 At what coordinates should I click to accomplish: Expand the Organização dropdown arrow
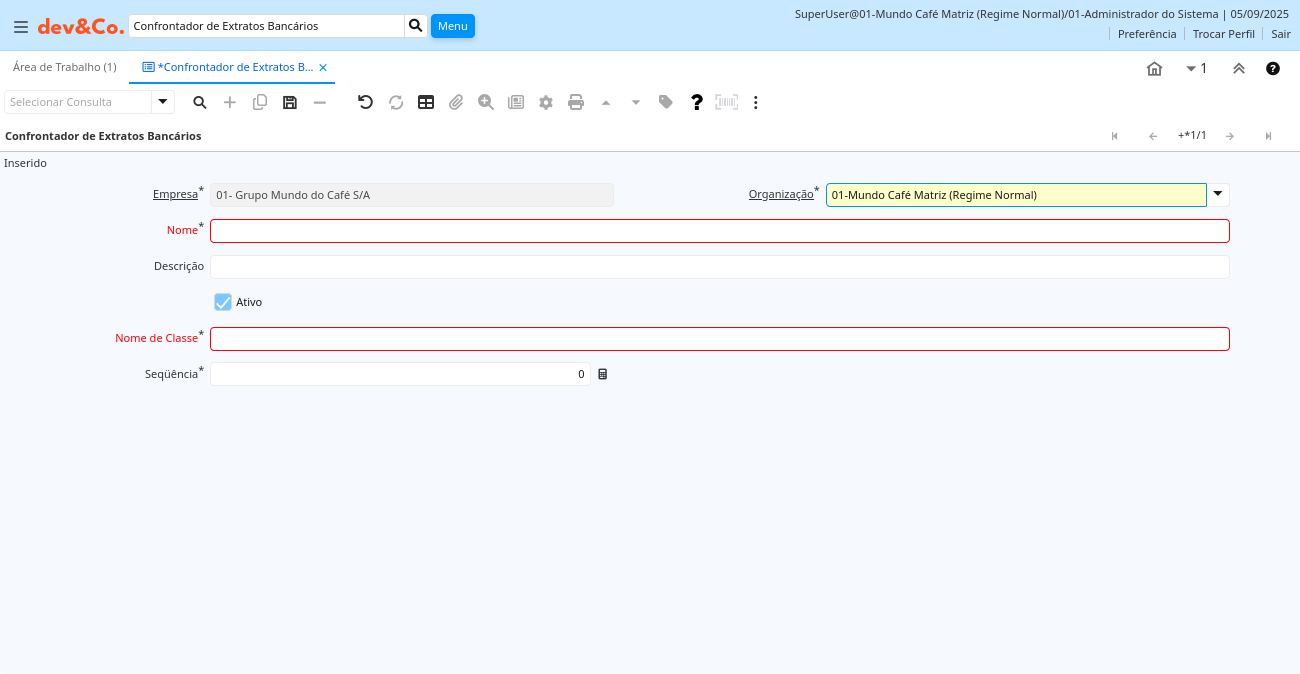click(x=1218, y=195)
